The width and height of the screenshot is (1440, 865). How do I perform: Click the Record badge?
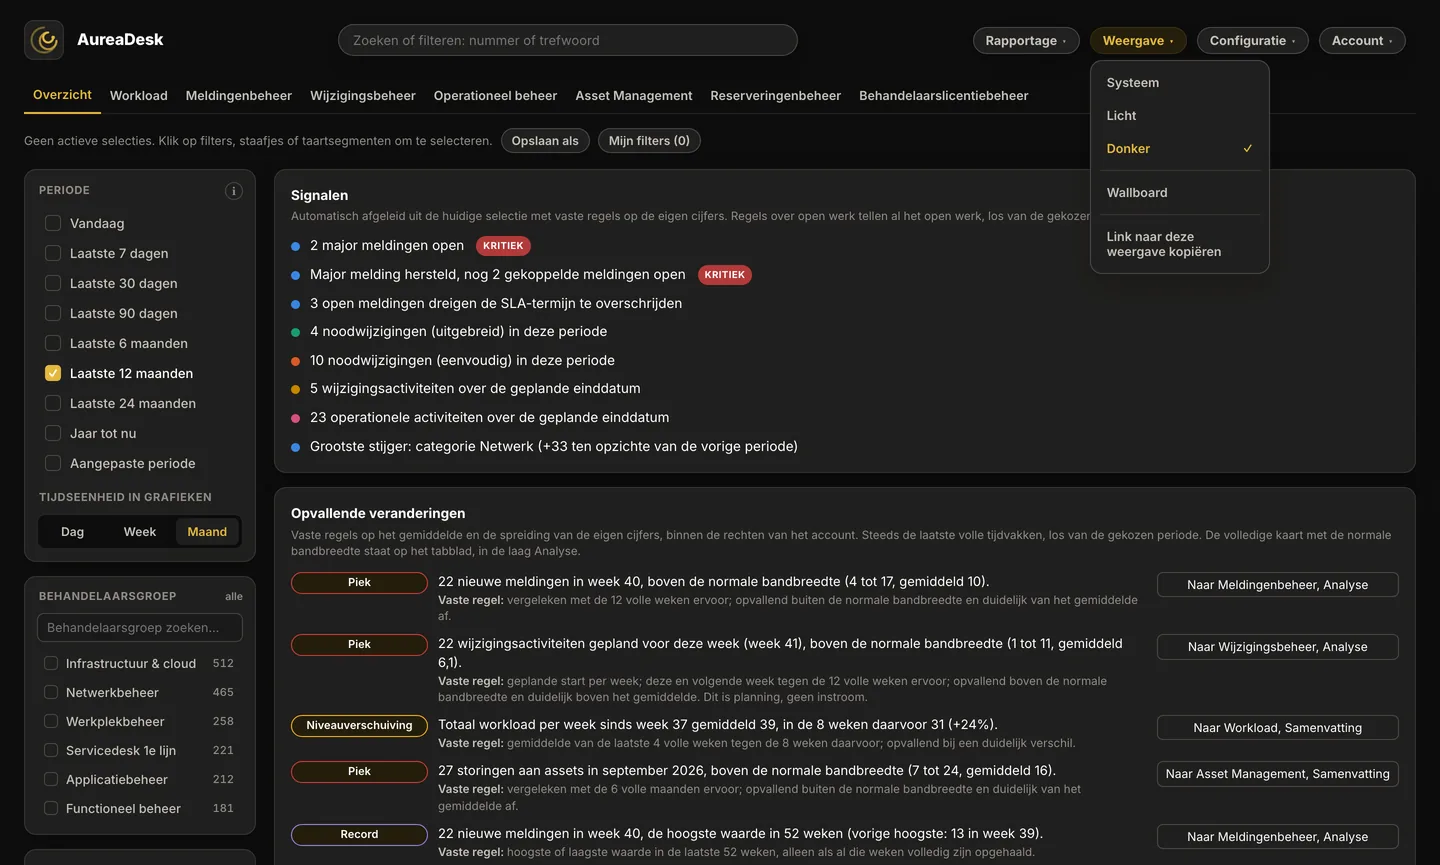(359, 834)
